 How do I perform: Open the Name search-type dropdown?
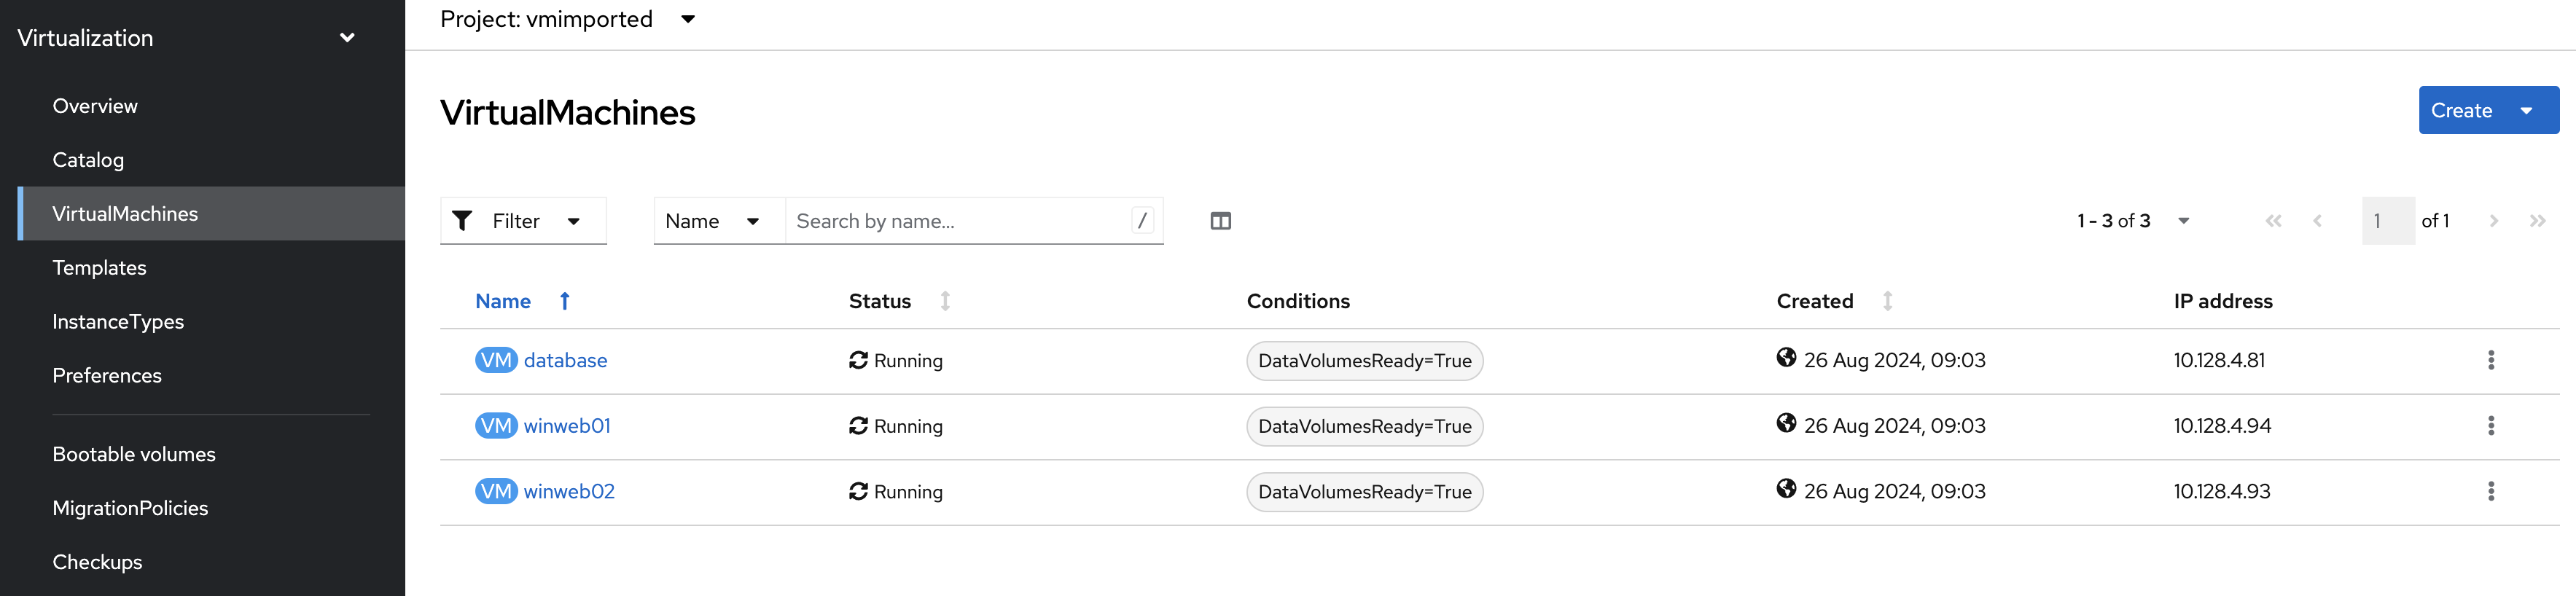pos(713,221)
